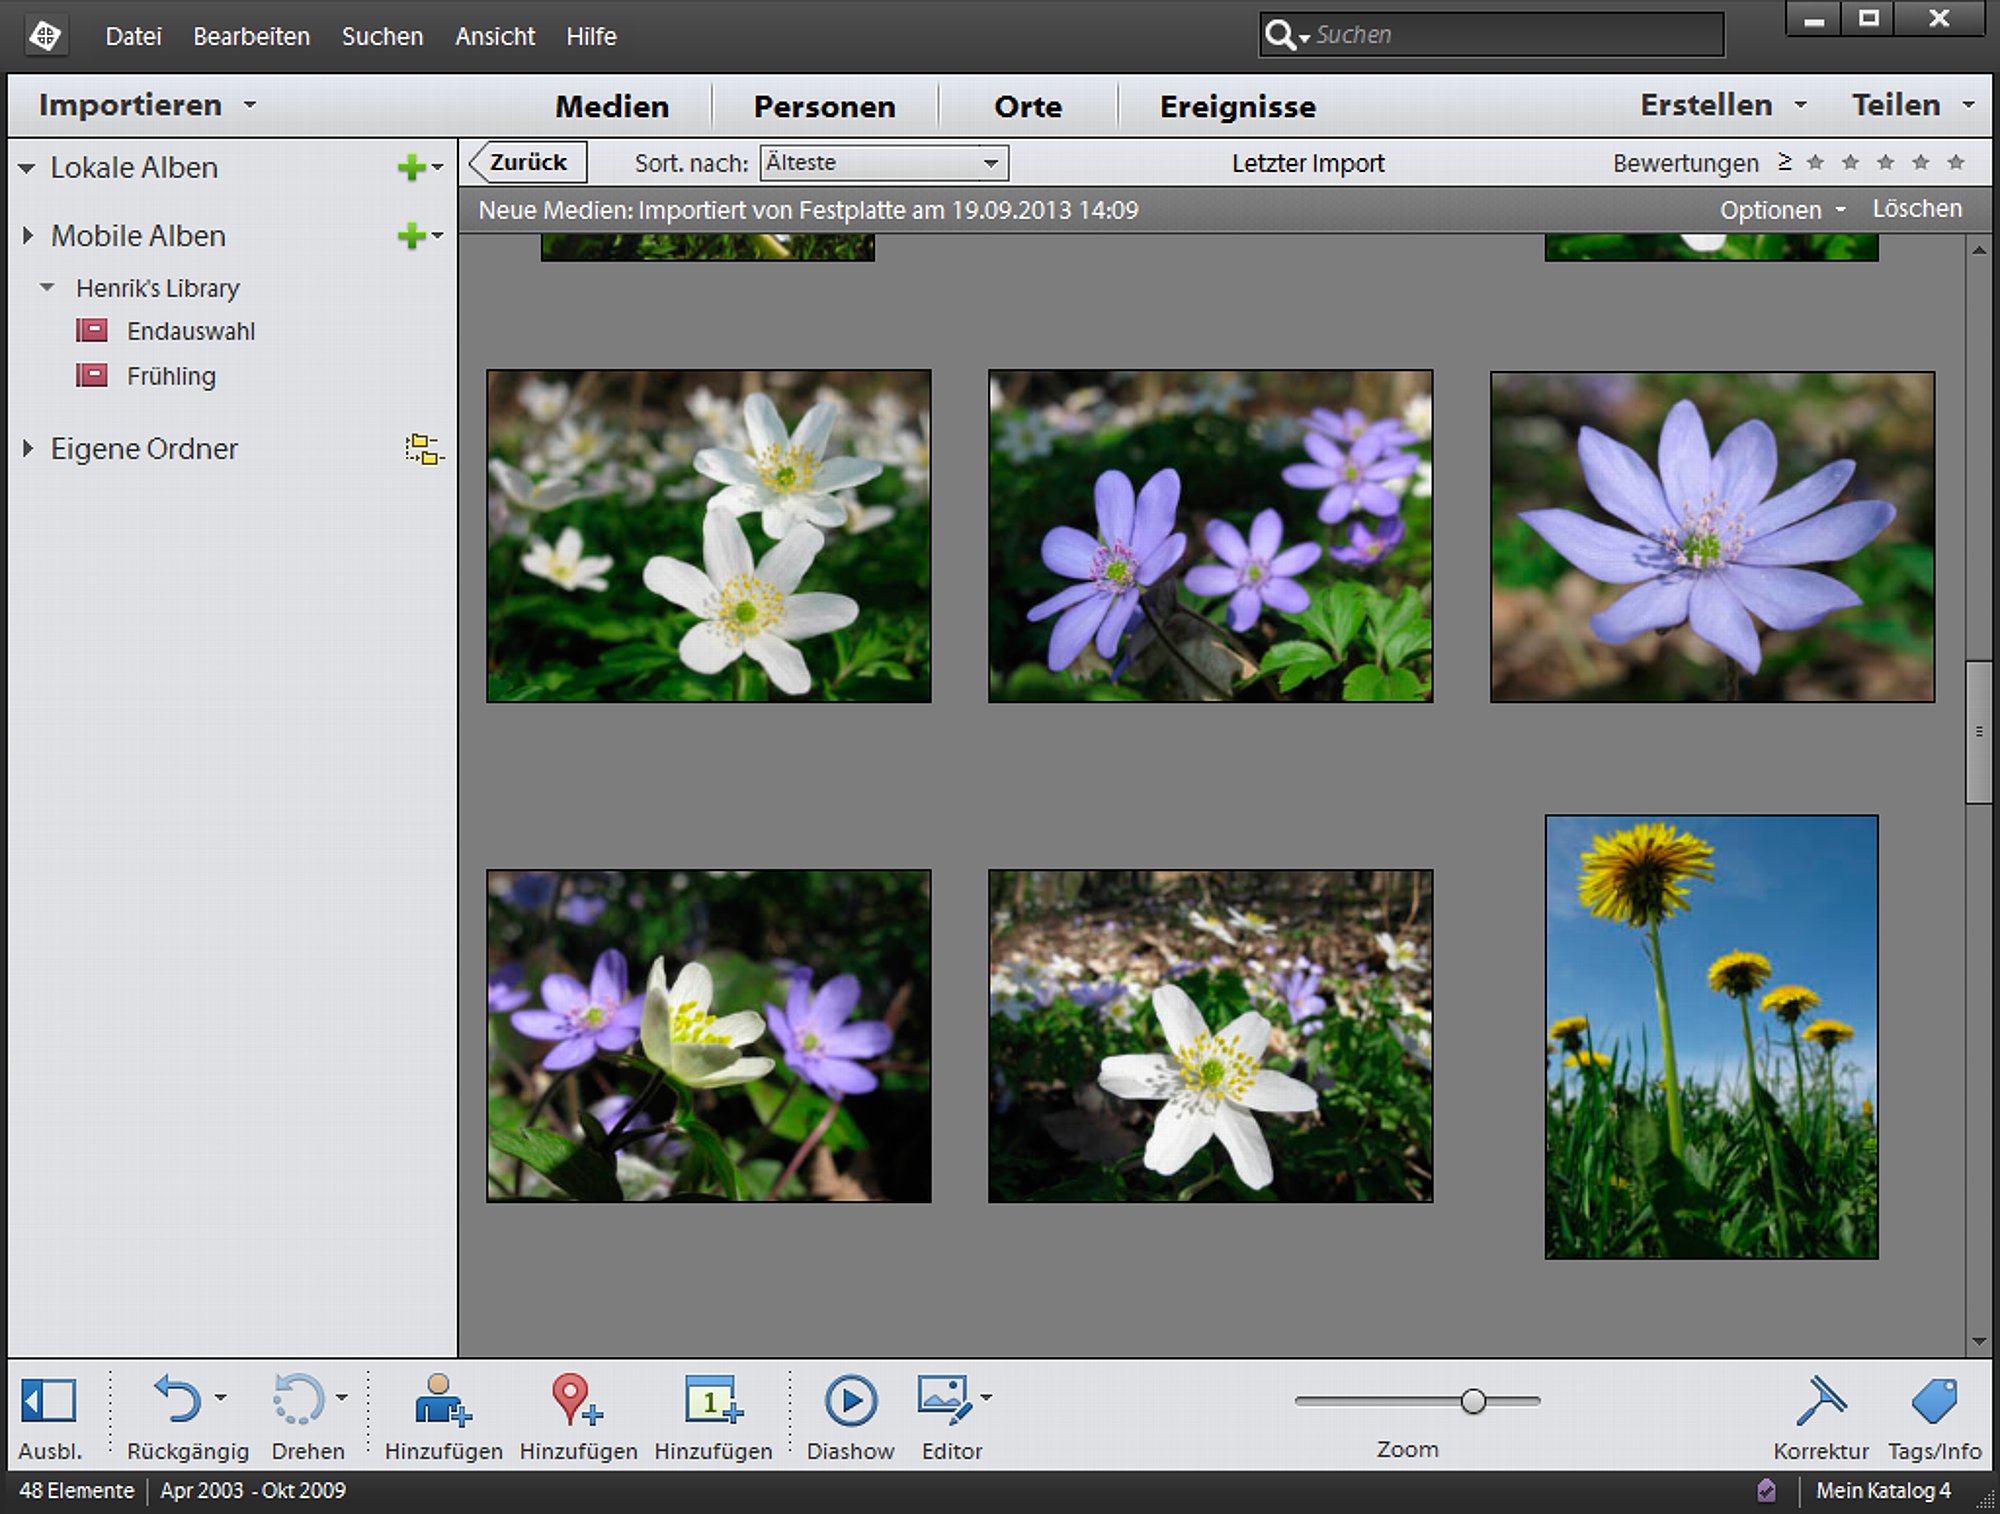The height and width of the screenshot is (1514, 2000).
Task: Switch to the Personen tab
Action: [824, 106]
